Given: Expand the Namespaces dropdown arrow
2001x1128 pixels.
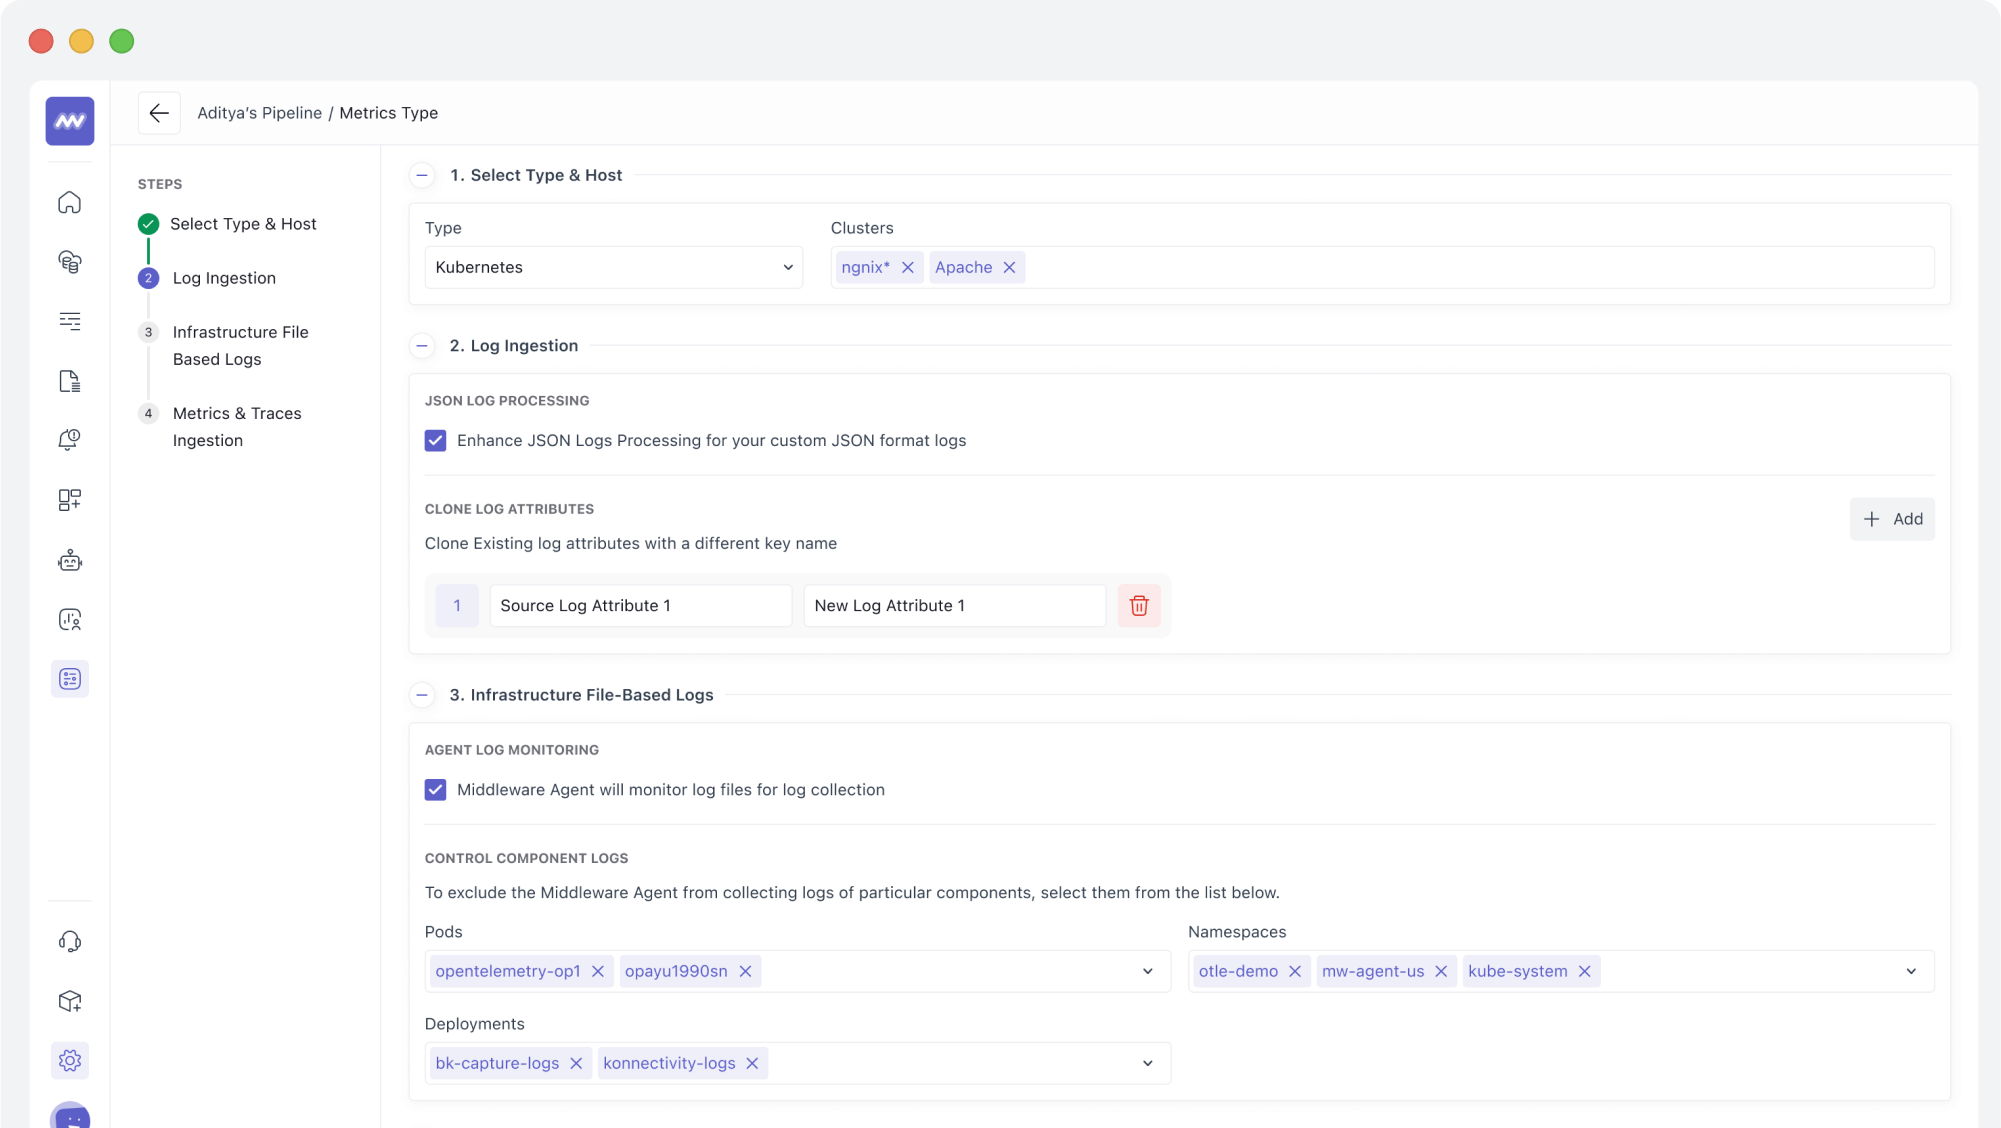Looking at the screenshot, I should 1910,971.
